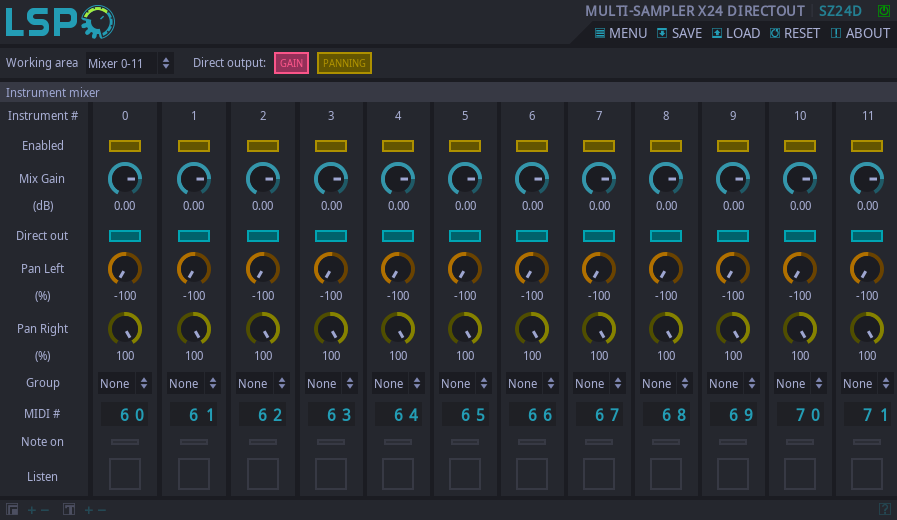Open the MENU item
Image resolution: width=897 pixels, height=520 pixels.
621,33
